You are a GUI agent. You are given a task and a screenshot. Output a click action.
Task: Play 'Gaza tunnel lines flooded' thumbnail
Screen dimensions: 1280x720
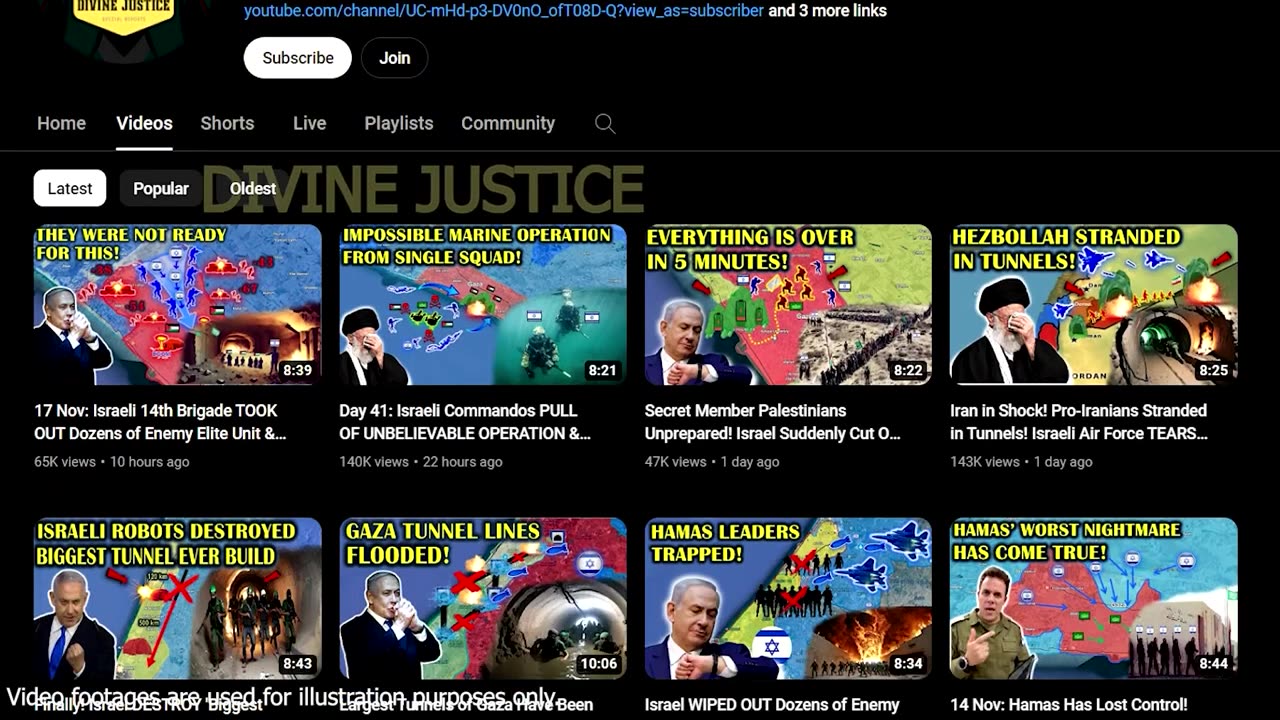483,599
